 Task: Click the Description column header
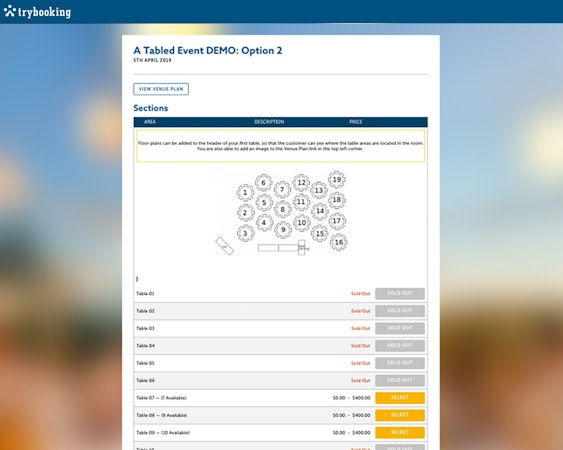[269, 122]
